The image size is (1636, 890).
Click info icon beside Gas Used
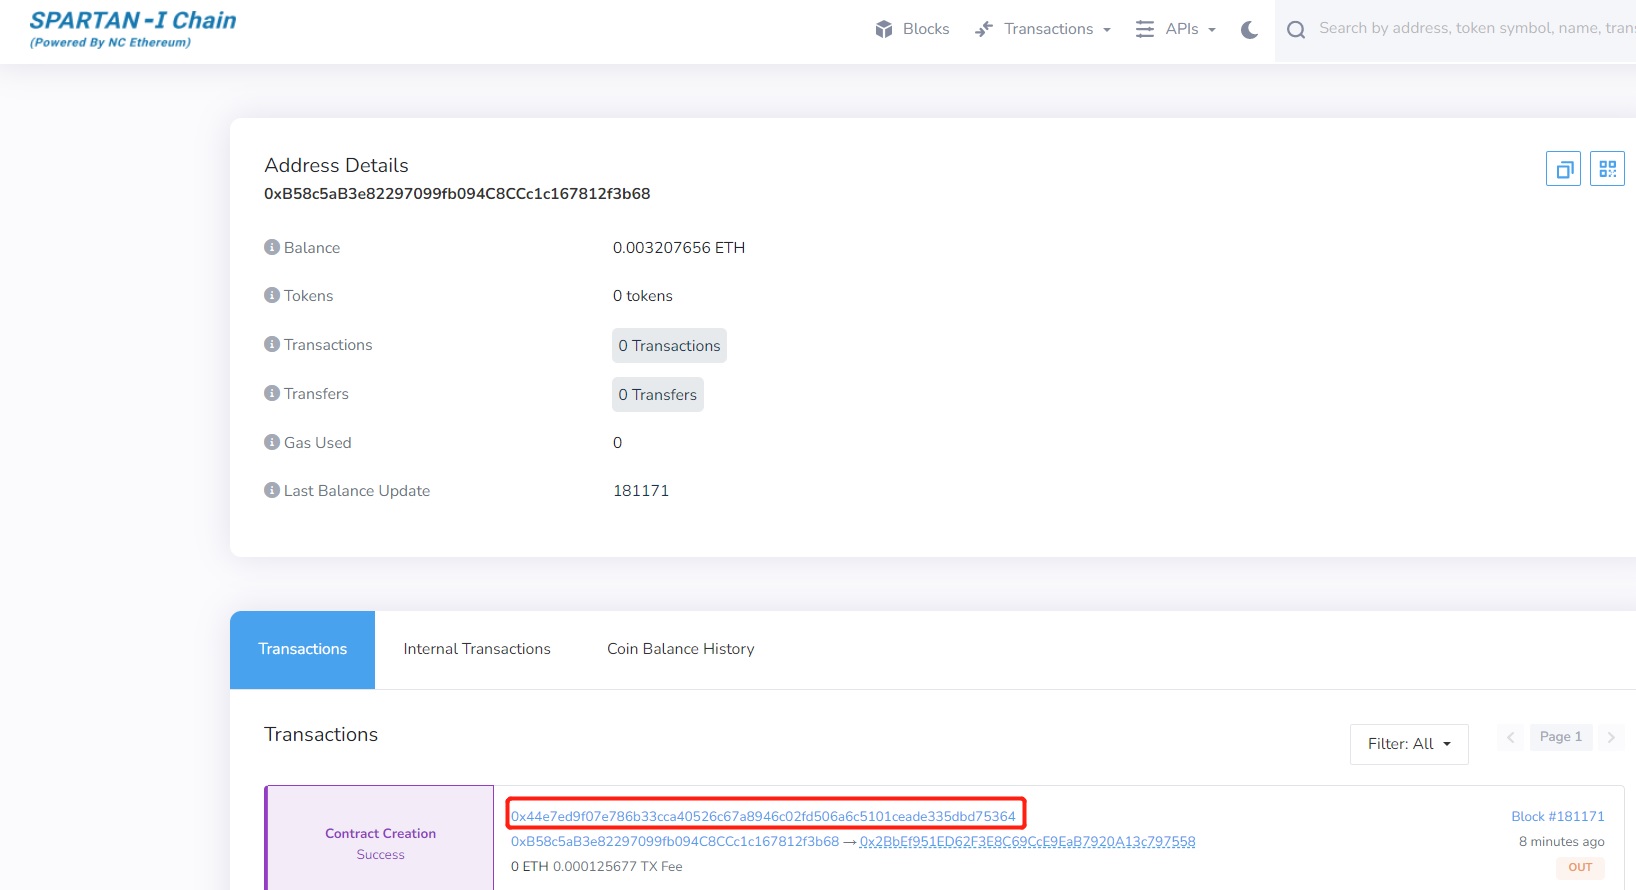(x=272, y=442)
